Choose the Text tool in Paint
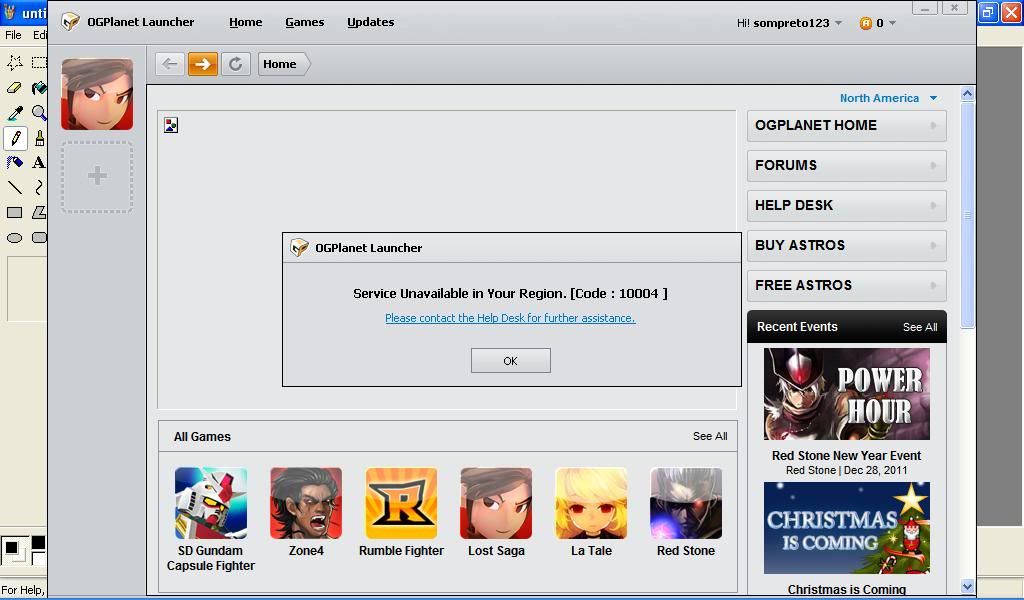1024x600 pixels. (39, 163)
